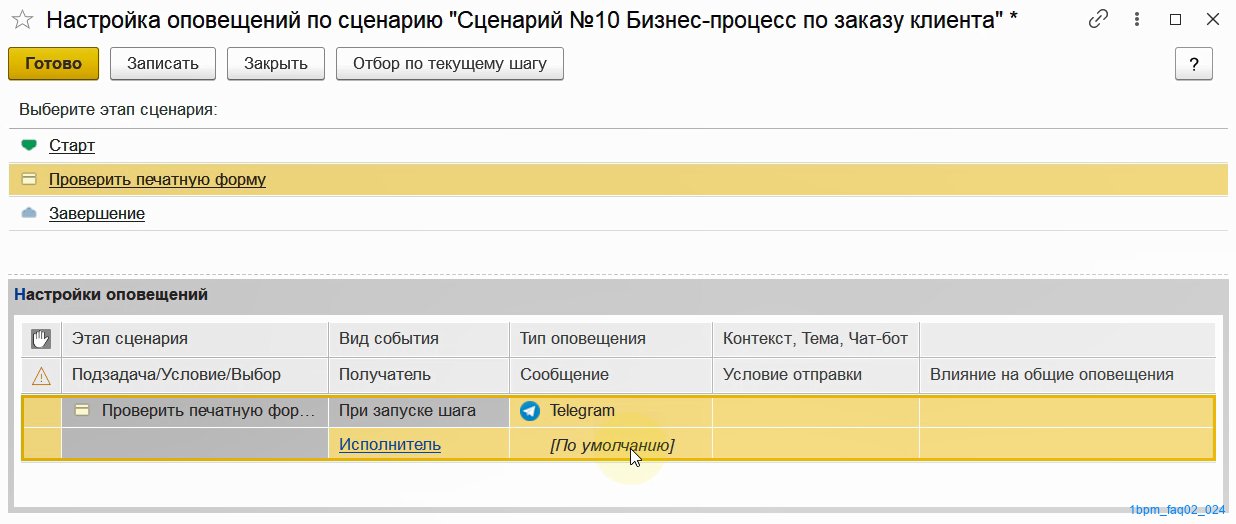This screenshot has width=1236, height=524.
Task: Click the green Start stage icon
Action: tap(29, 145)
